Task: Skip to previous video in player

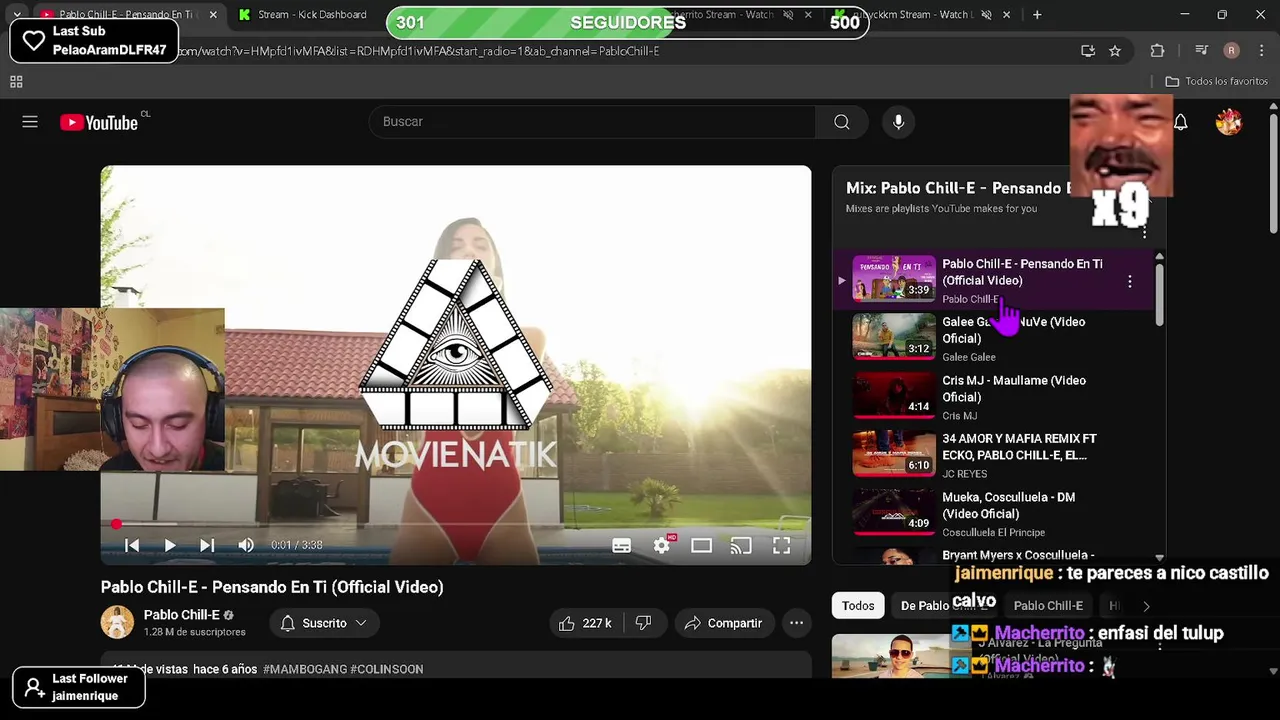Action: 132,545
